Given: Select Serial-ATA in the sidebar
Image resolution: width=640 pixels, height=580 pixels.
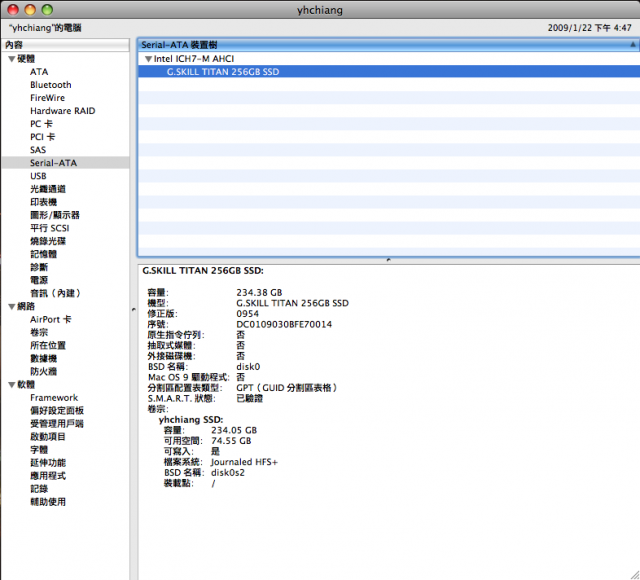Looking at the screenshot, I should (65, 163).
